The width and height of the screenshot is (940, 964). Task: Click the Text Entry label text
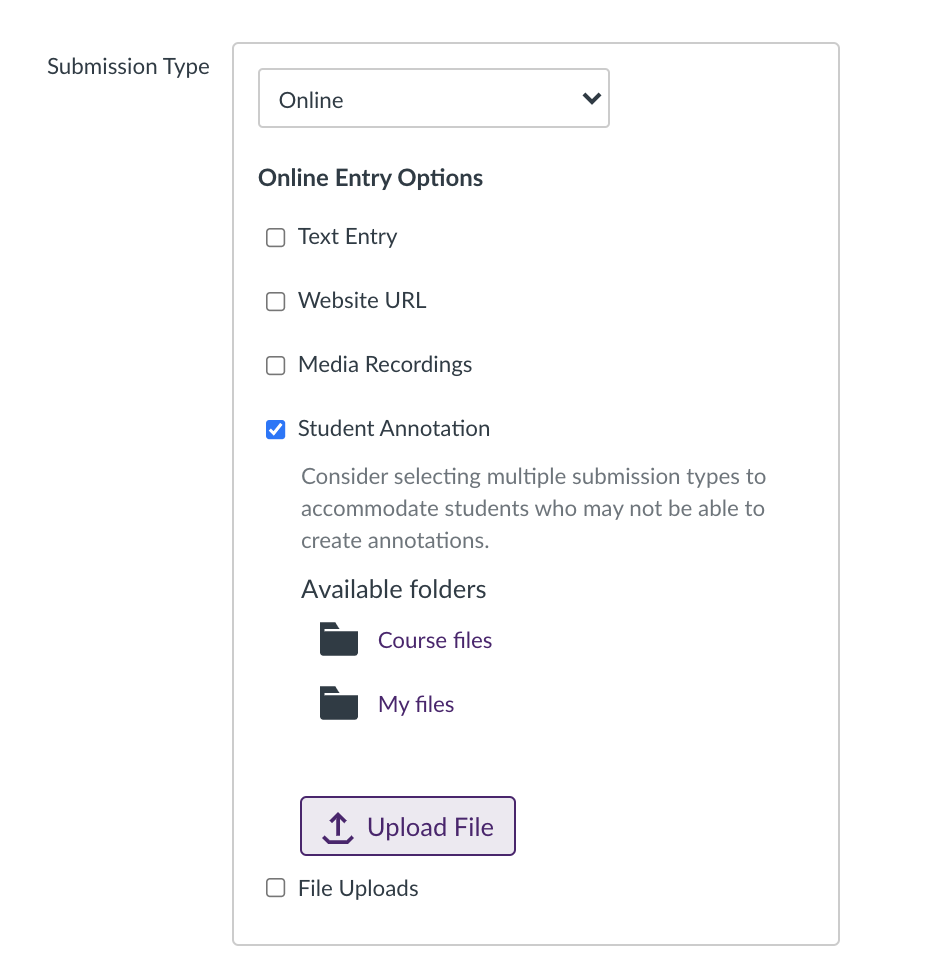tap(347, 237)
